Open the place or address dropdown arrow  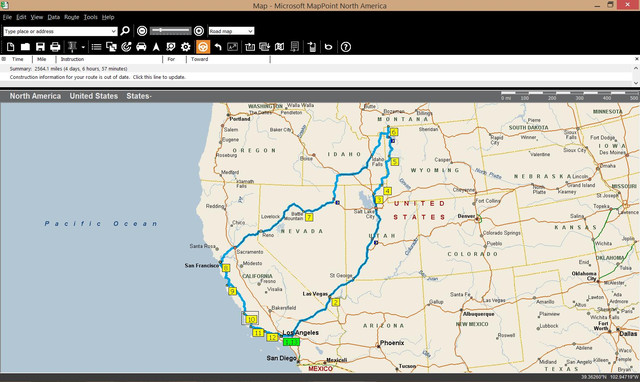point(113,31)
